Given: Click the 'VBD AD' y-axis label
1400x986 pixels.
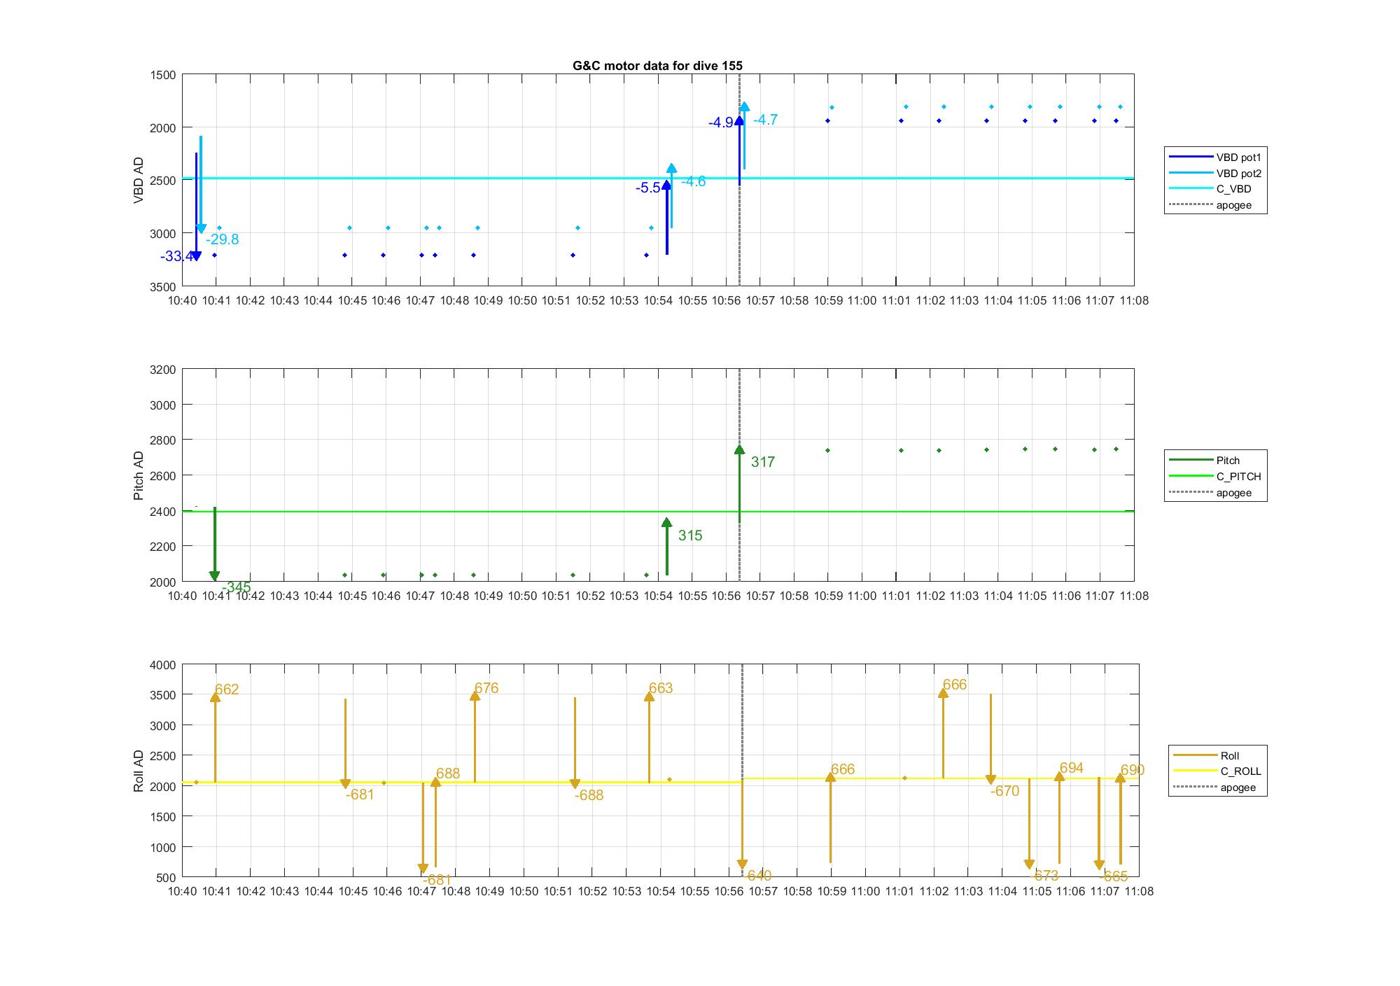Looking at the screenshot, I should pyautogui.click(x=139, y=181).
